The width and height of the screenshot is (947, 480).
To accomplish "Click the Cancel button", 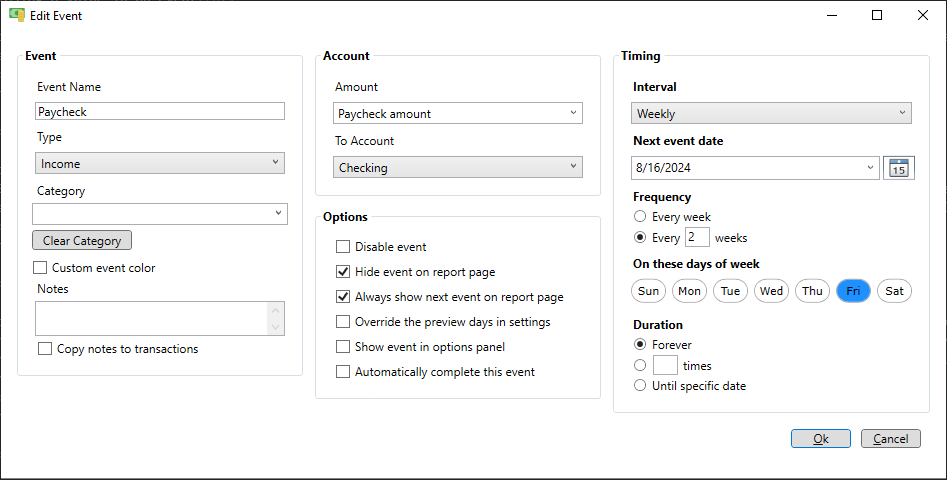I will pos(891,439).
